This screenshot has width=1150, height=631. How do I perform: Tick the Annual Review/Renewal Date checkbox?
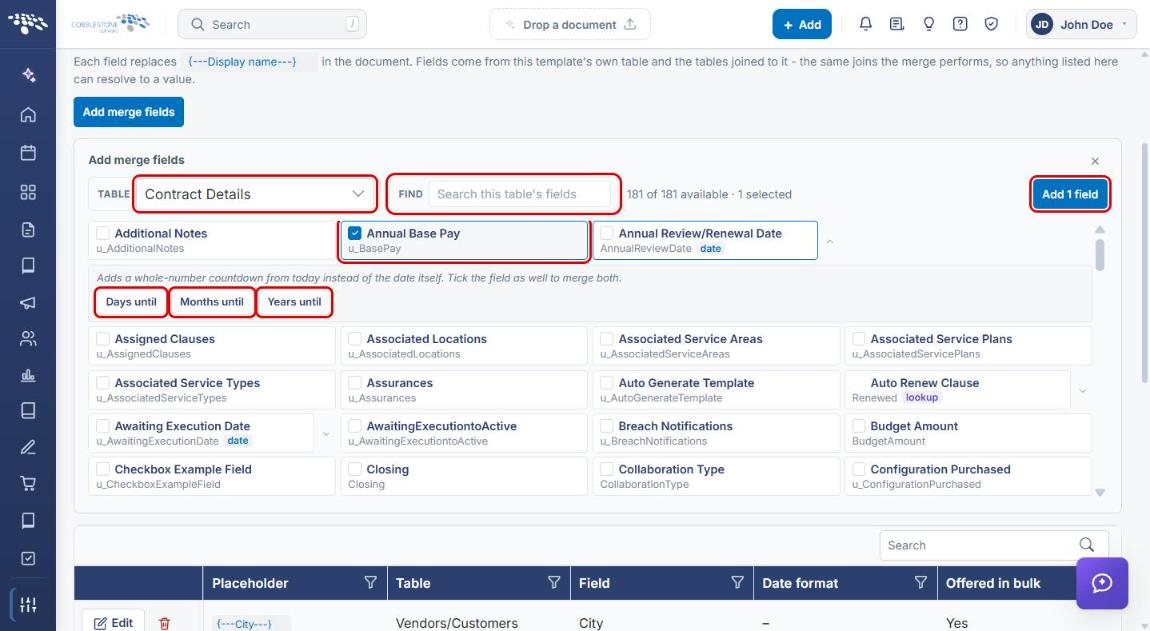(607, 233)
